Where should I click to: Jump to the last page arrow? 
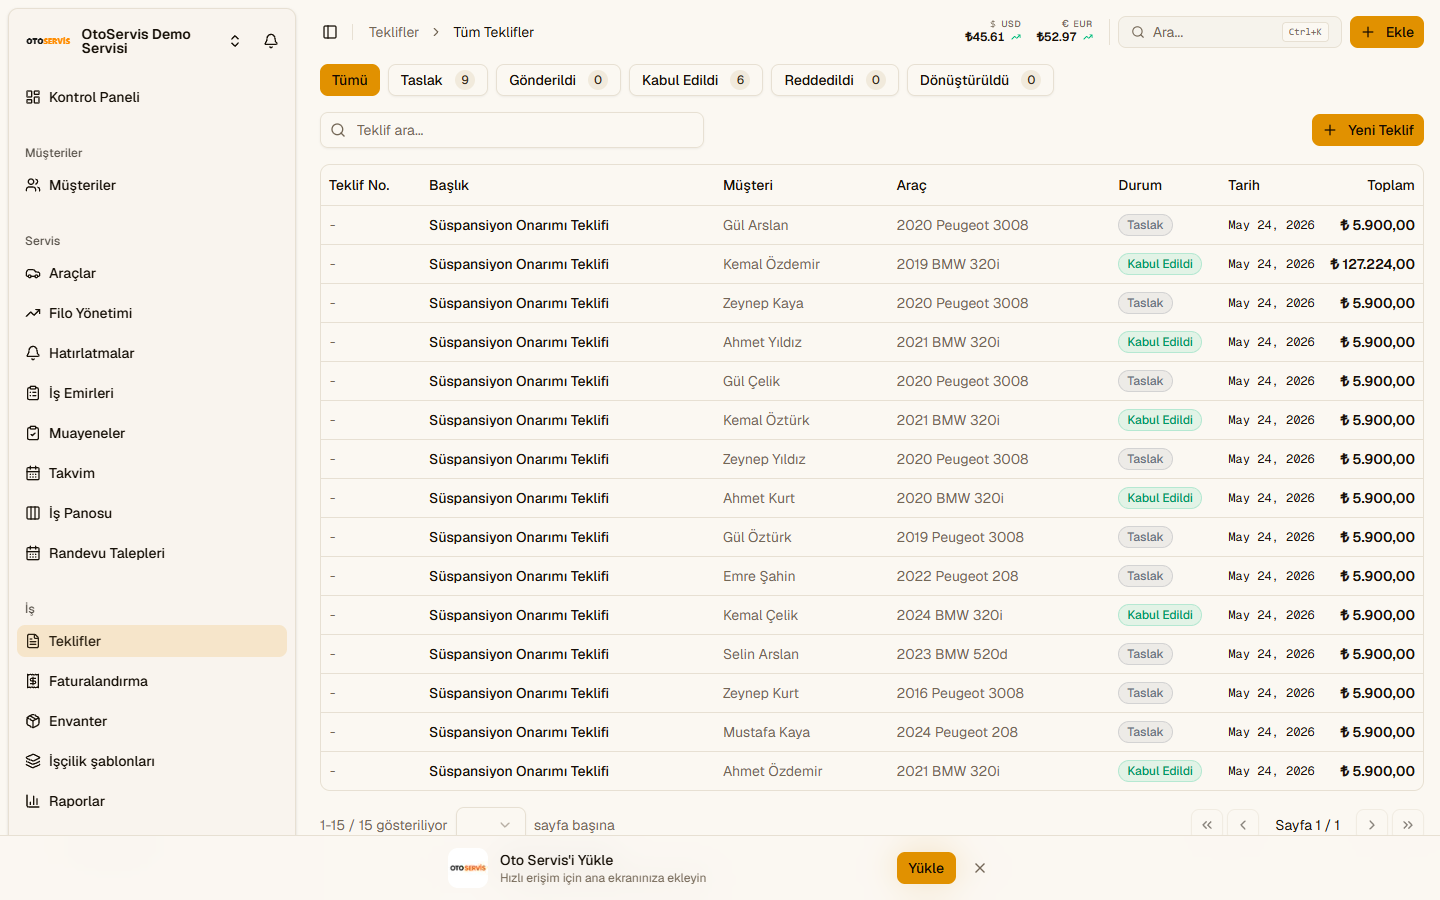click(1408, 824)
